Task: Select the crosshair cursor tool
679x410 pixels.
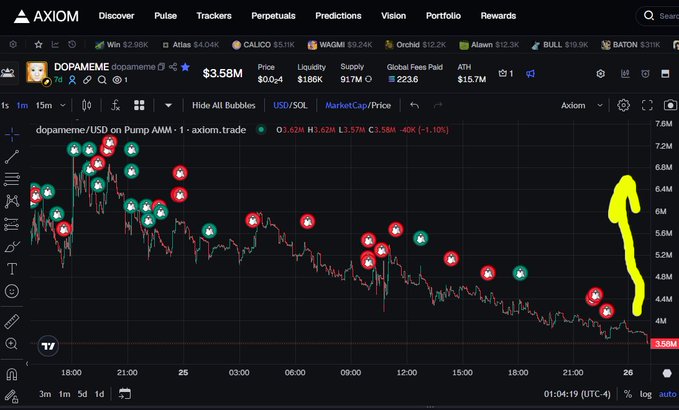Action: tap(12, 135)
